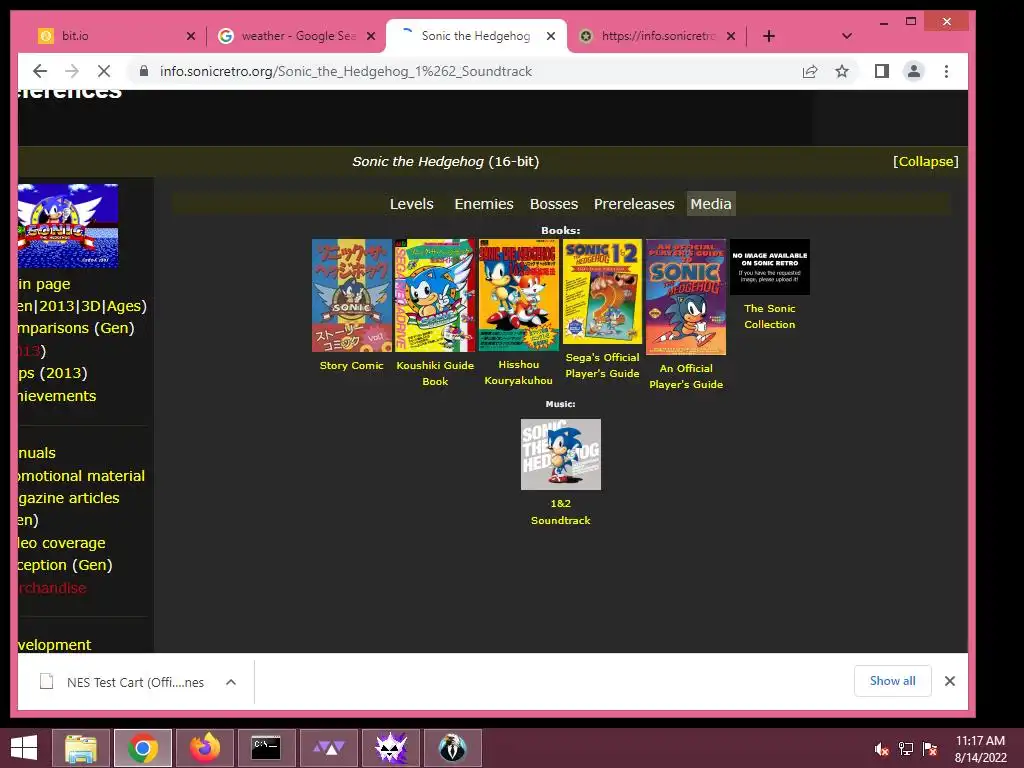
Task: Share this page icon in address bar
Action: tap(810, 71)
